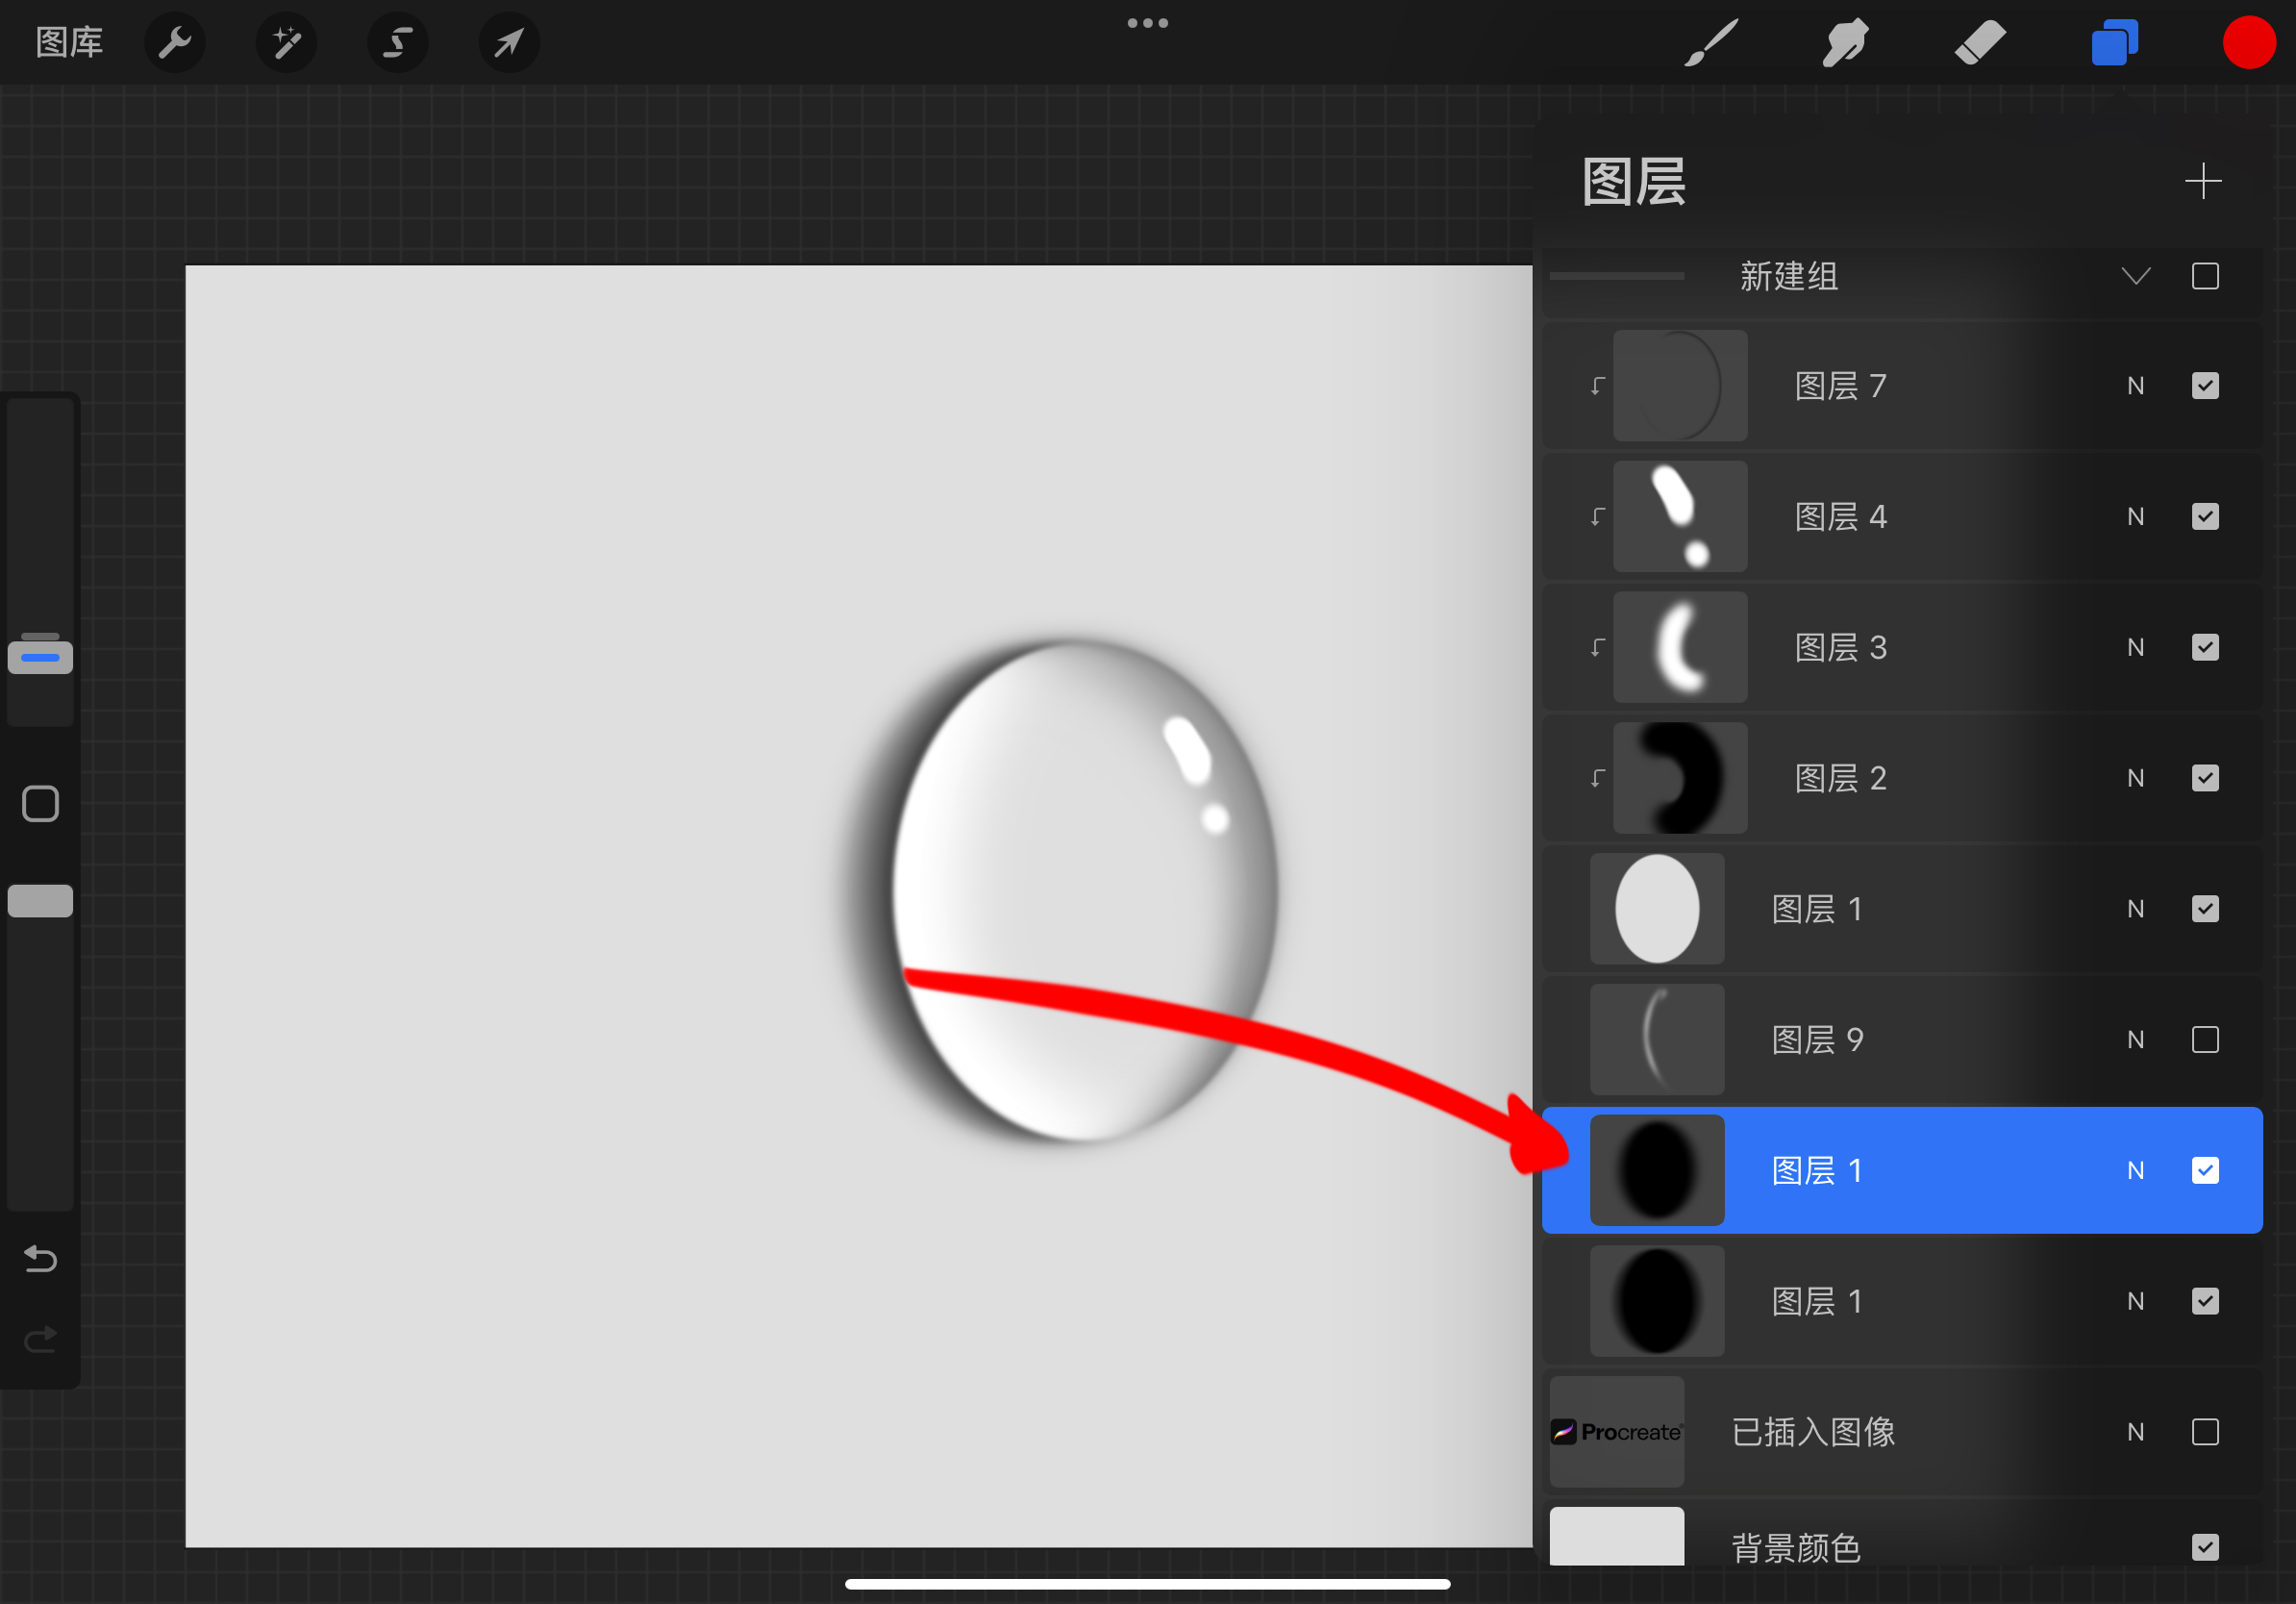Select the 图层 2 layer thumbnail
This screenshot has height=1604, width=2296.
[1680, 778]
